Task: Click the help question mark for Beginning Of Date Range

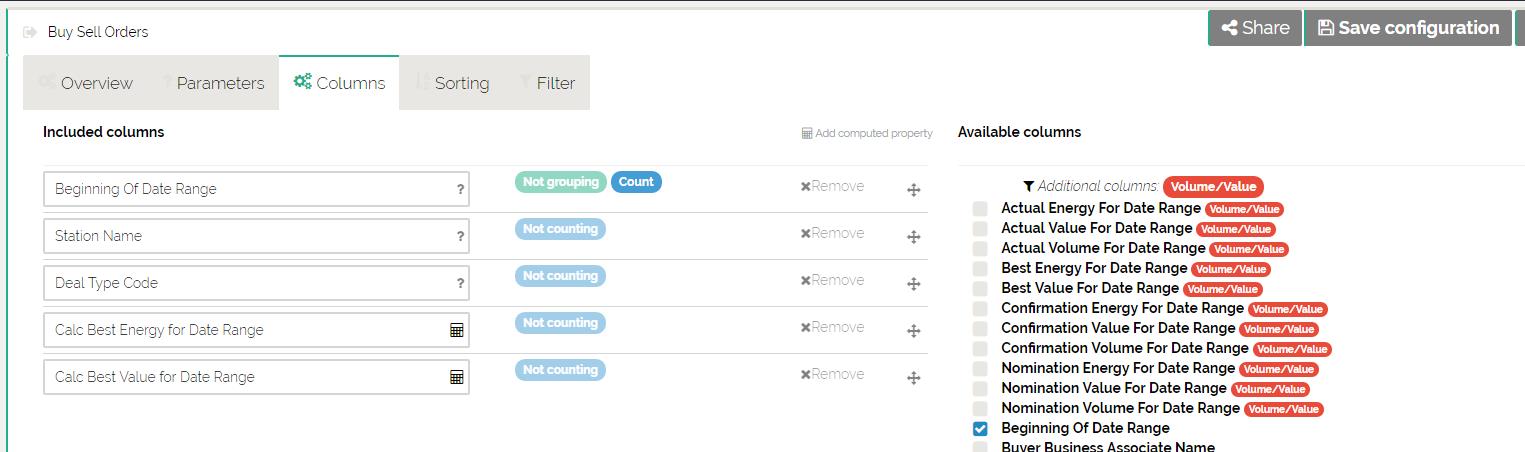Action: point(460,189)
